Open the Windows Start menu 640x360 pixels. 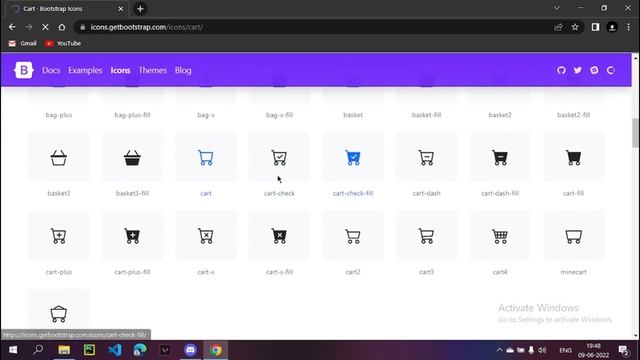[13, 350]
